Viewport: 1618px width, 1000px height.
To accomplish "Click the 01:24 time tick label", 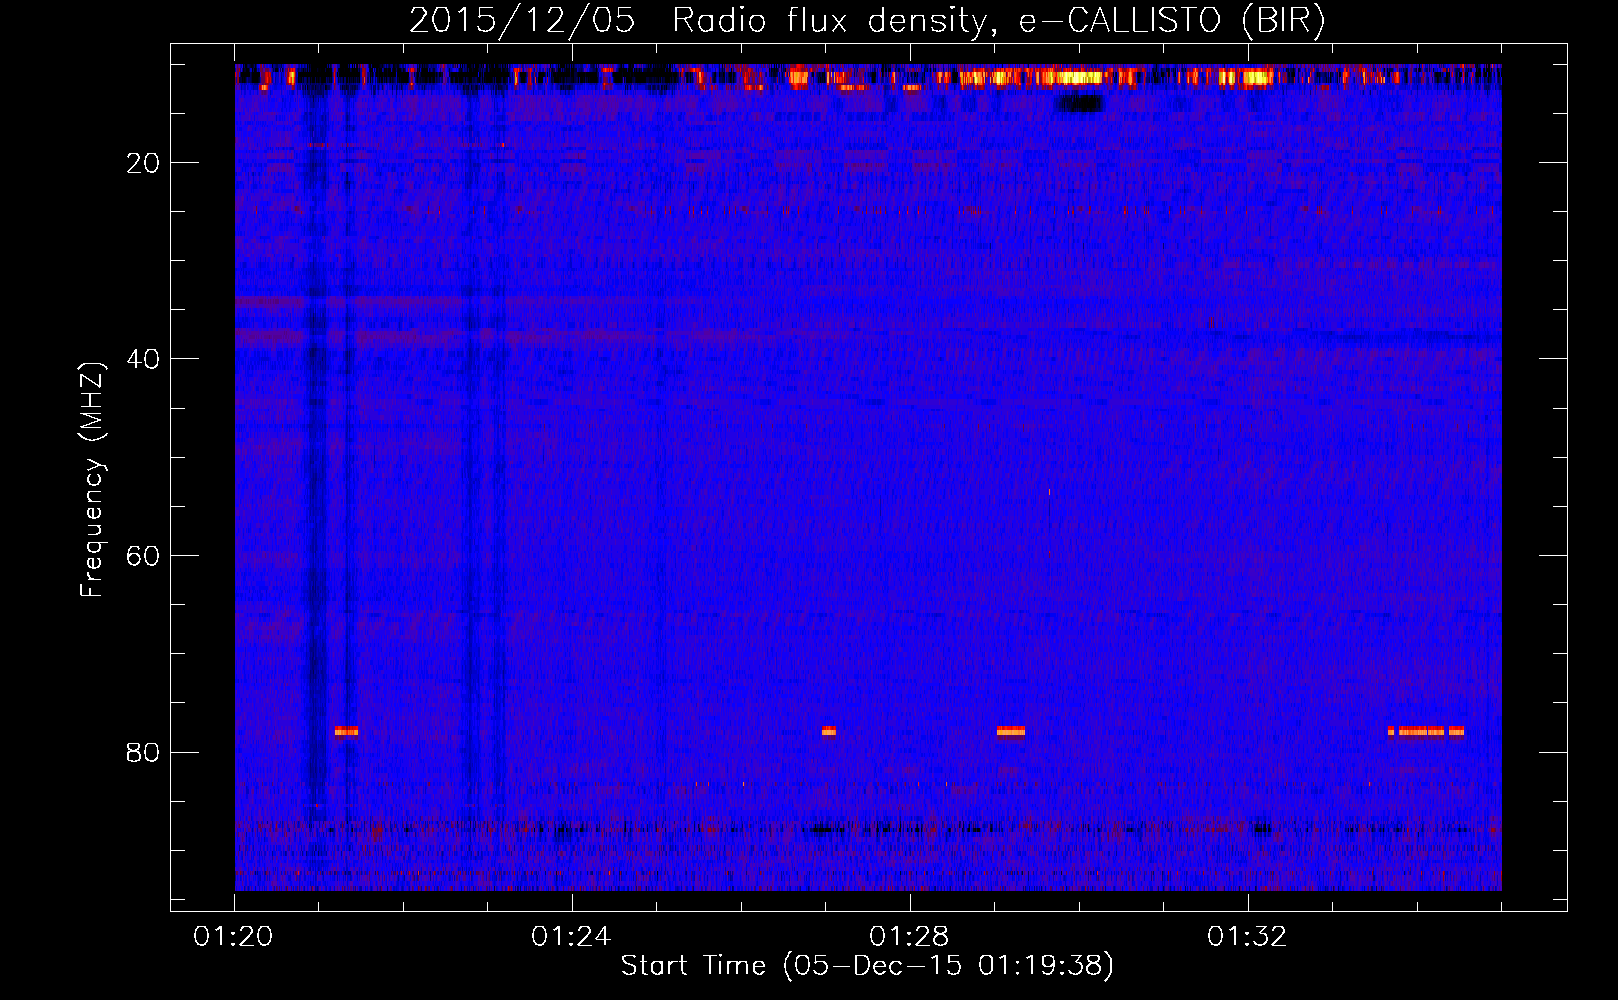I will [571, 937].
